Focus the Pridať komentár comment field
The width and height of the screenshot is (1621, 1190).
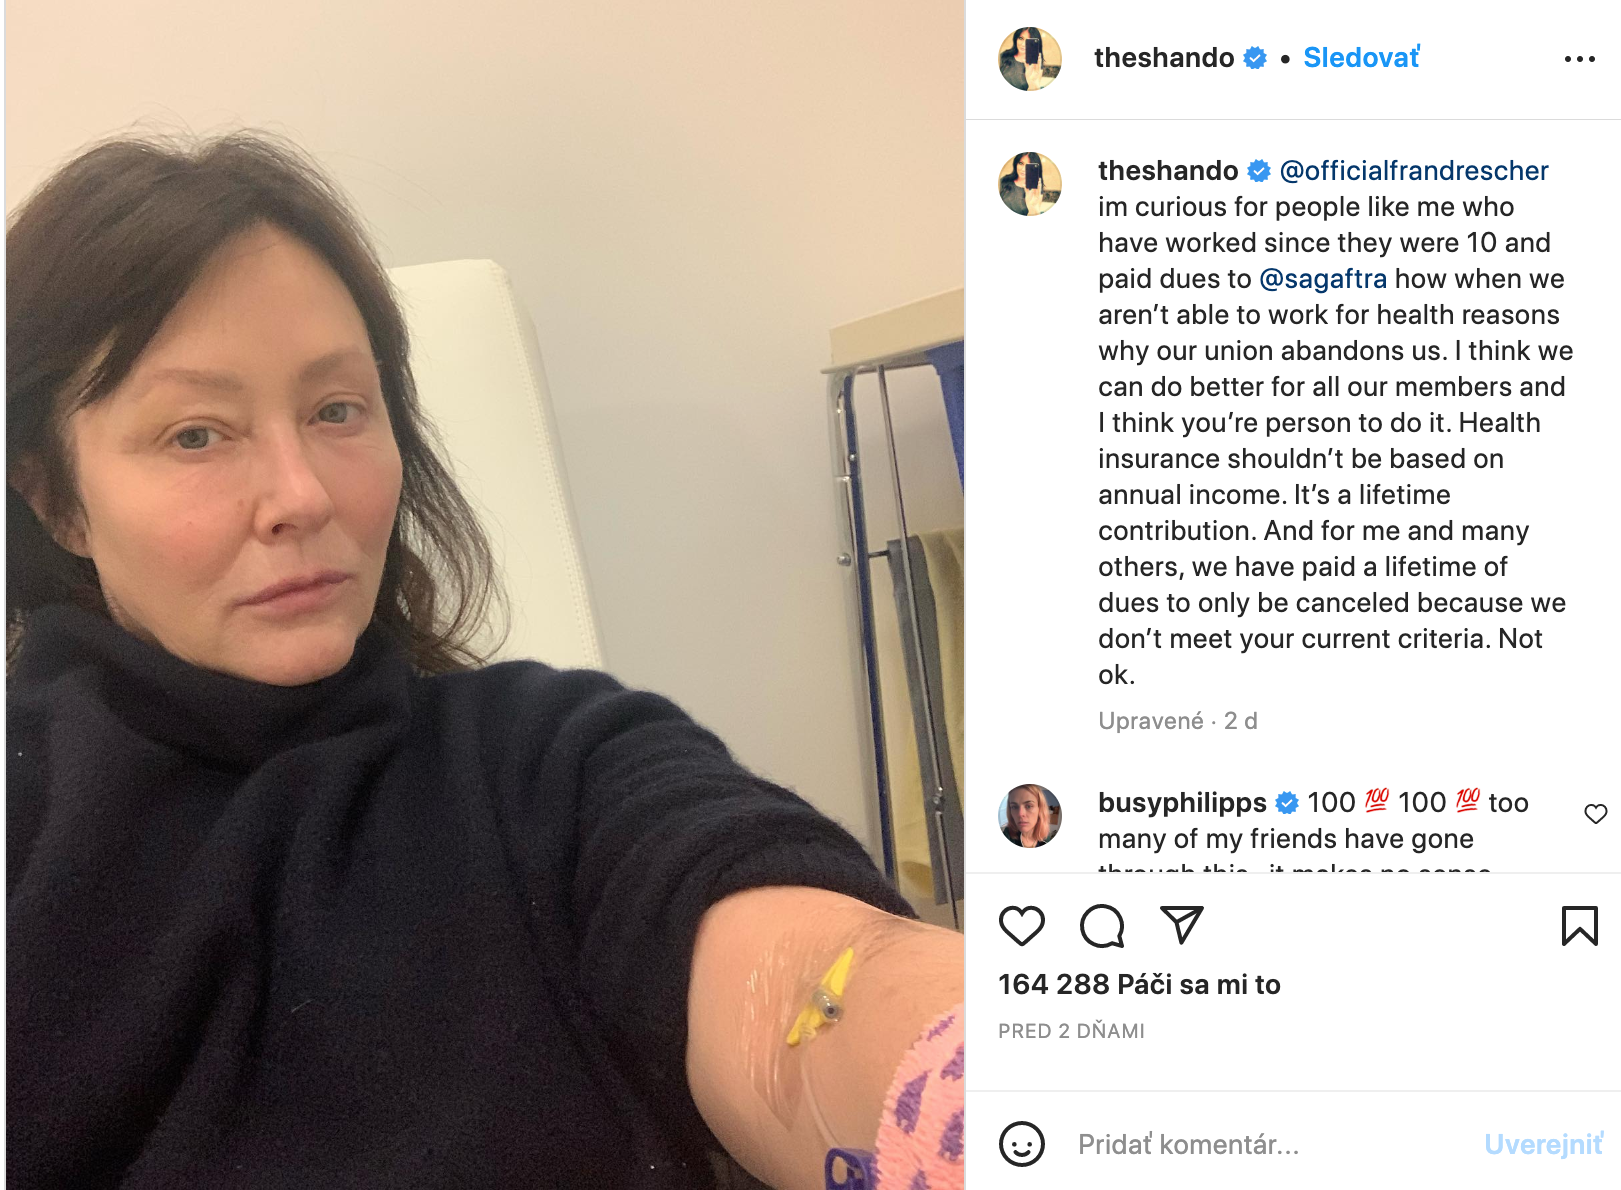(x=1270, y=1144)
